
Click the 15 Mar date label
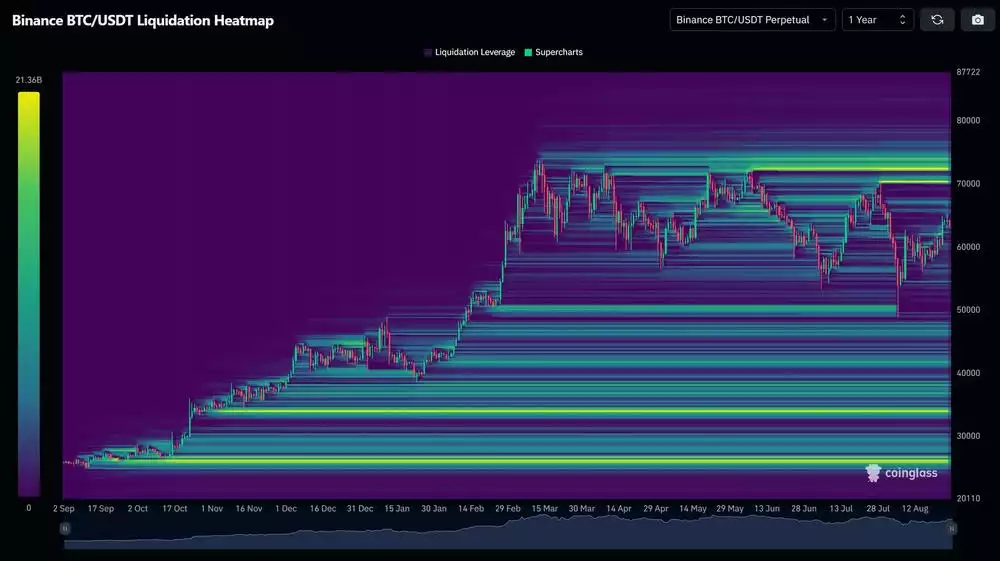point(545,509)
